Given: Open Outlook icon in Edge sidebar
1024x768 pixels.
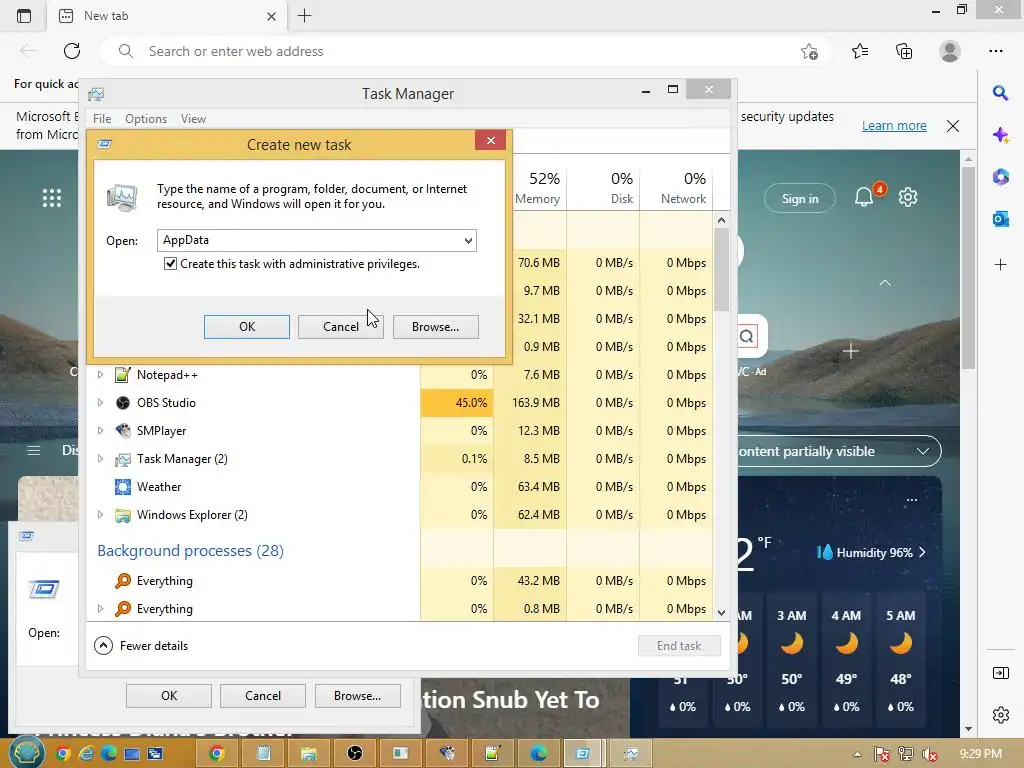Looking at the screenshot, I should (1000, 219).
